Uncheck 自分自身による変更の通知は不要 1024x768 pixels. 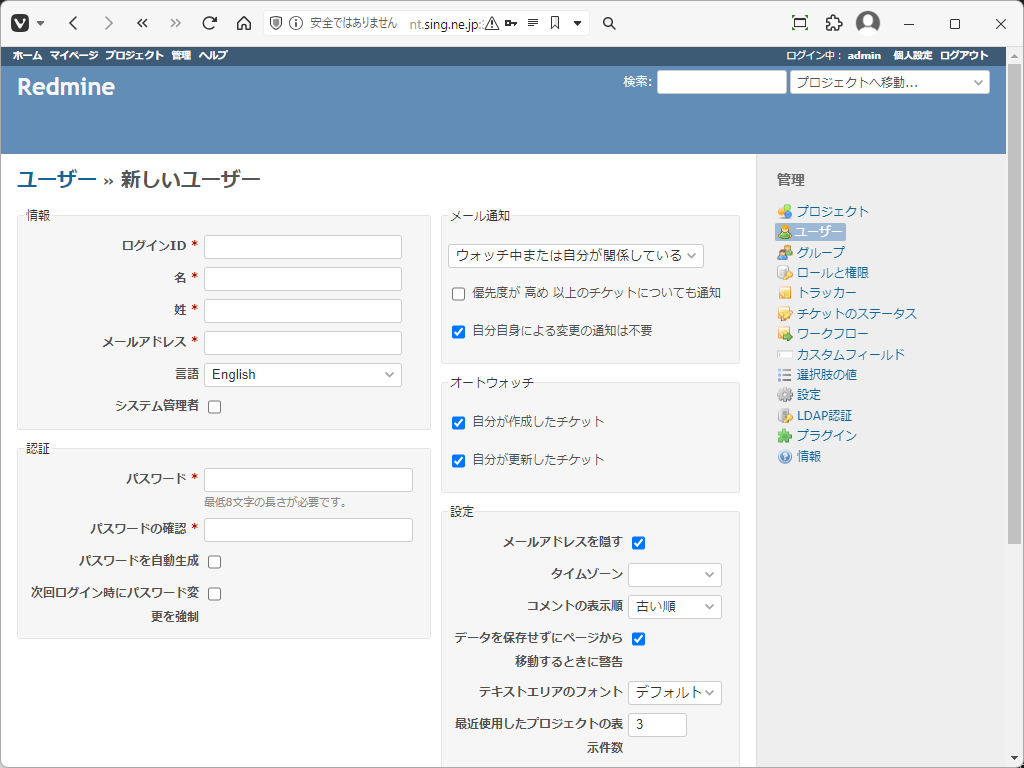click(458, 332)
